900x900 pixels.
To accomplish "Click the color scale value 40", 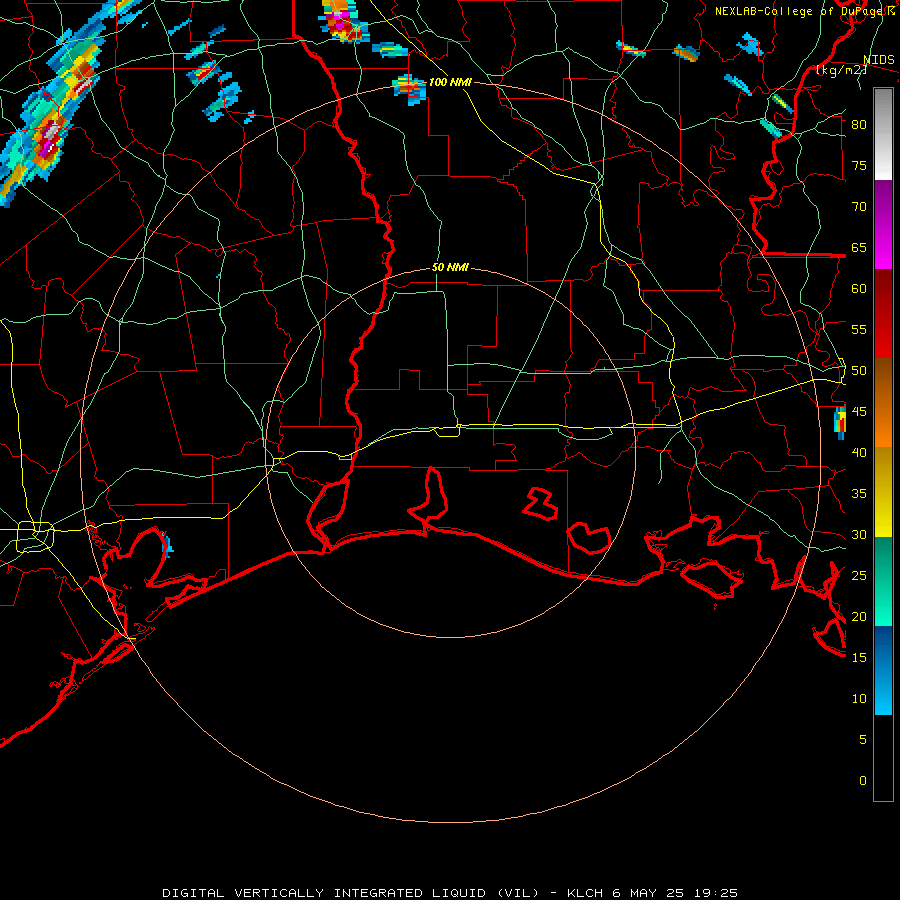I will 859,452.
